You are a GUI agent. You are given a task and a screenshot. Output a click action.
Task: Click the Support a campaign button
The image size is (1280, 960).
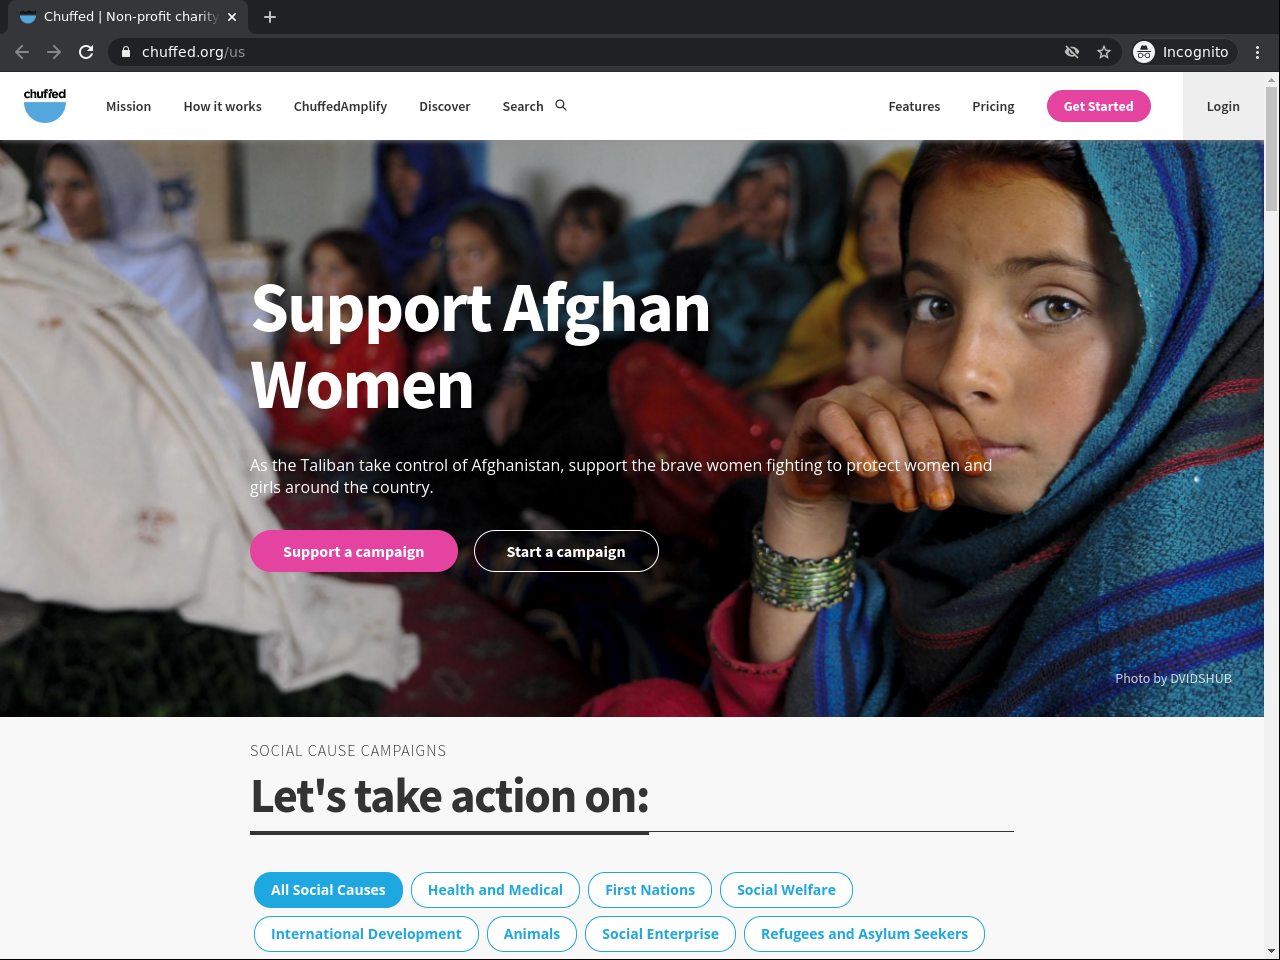click(x=354, y=551)
